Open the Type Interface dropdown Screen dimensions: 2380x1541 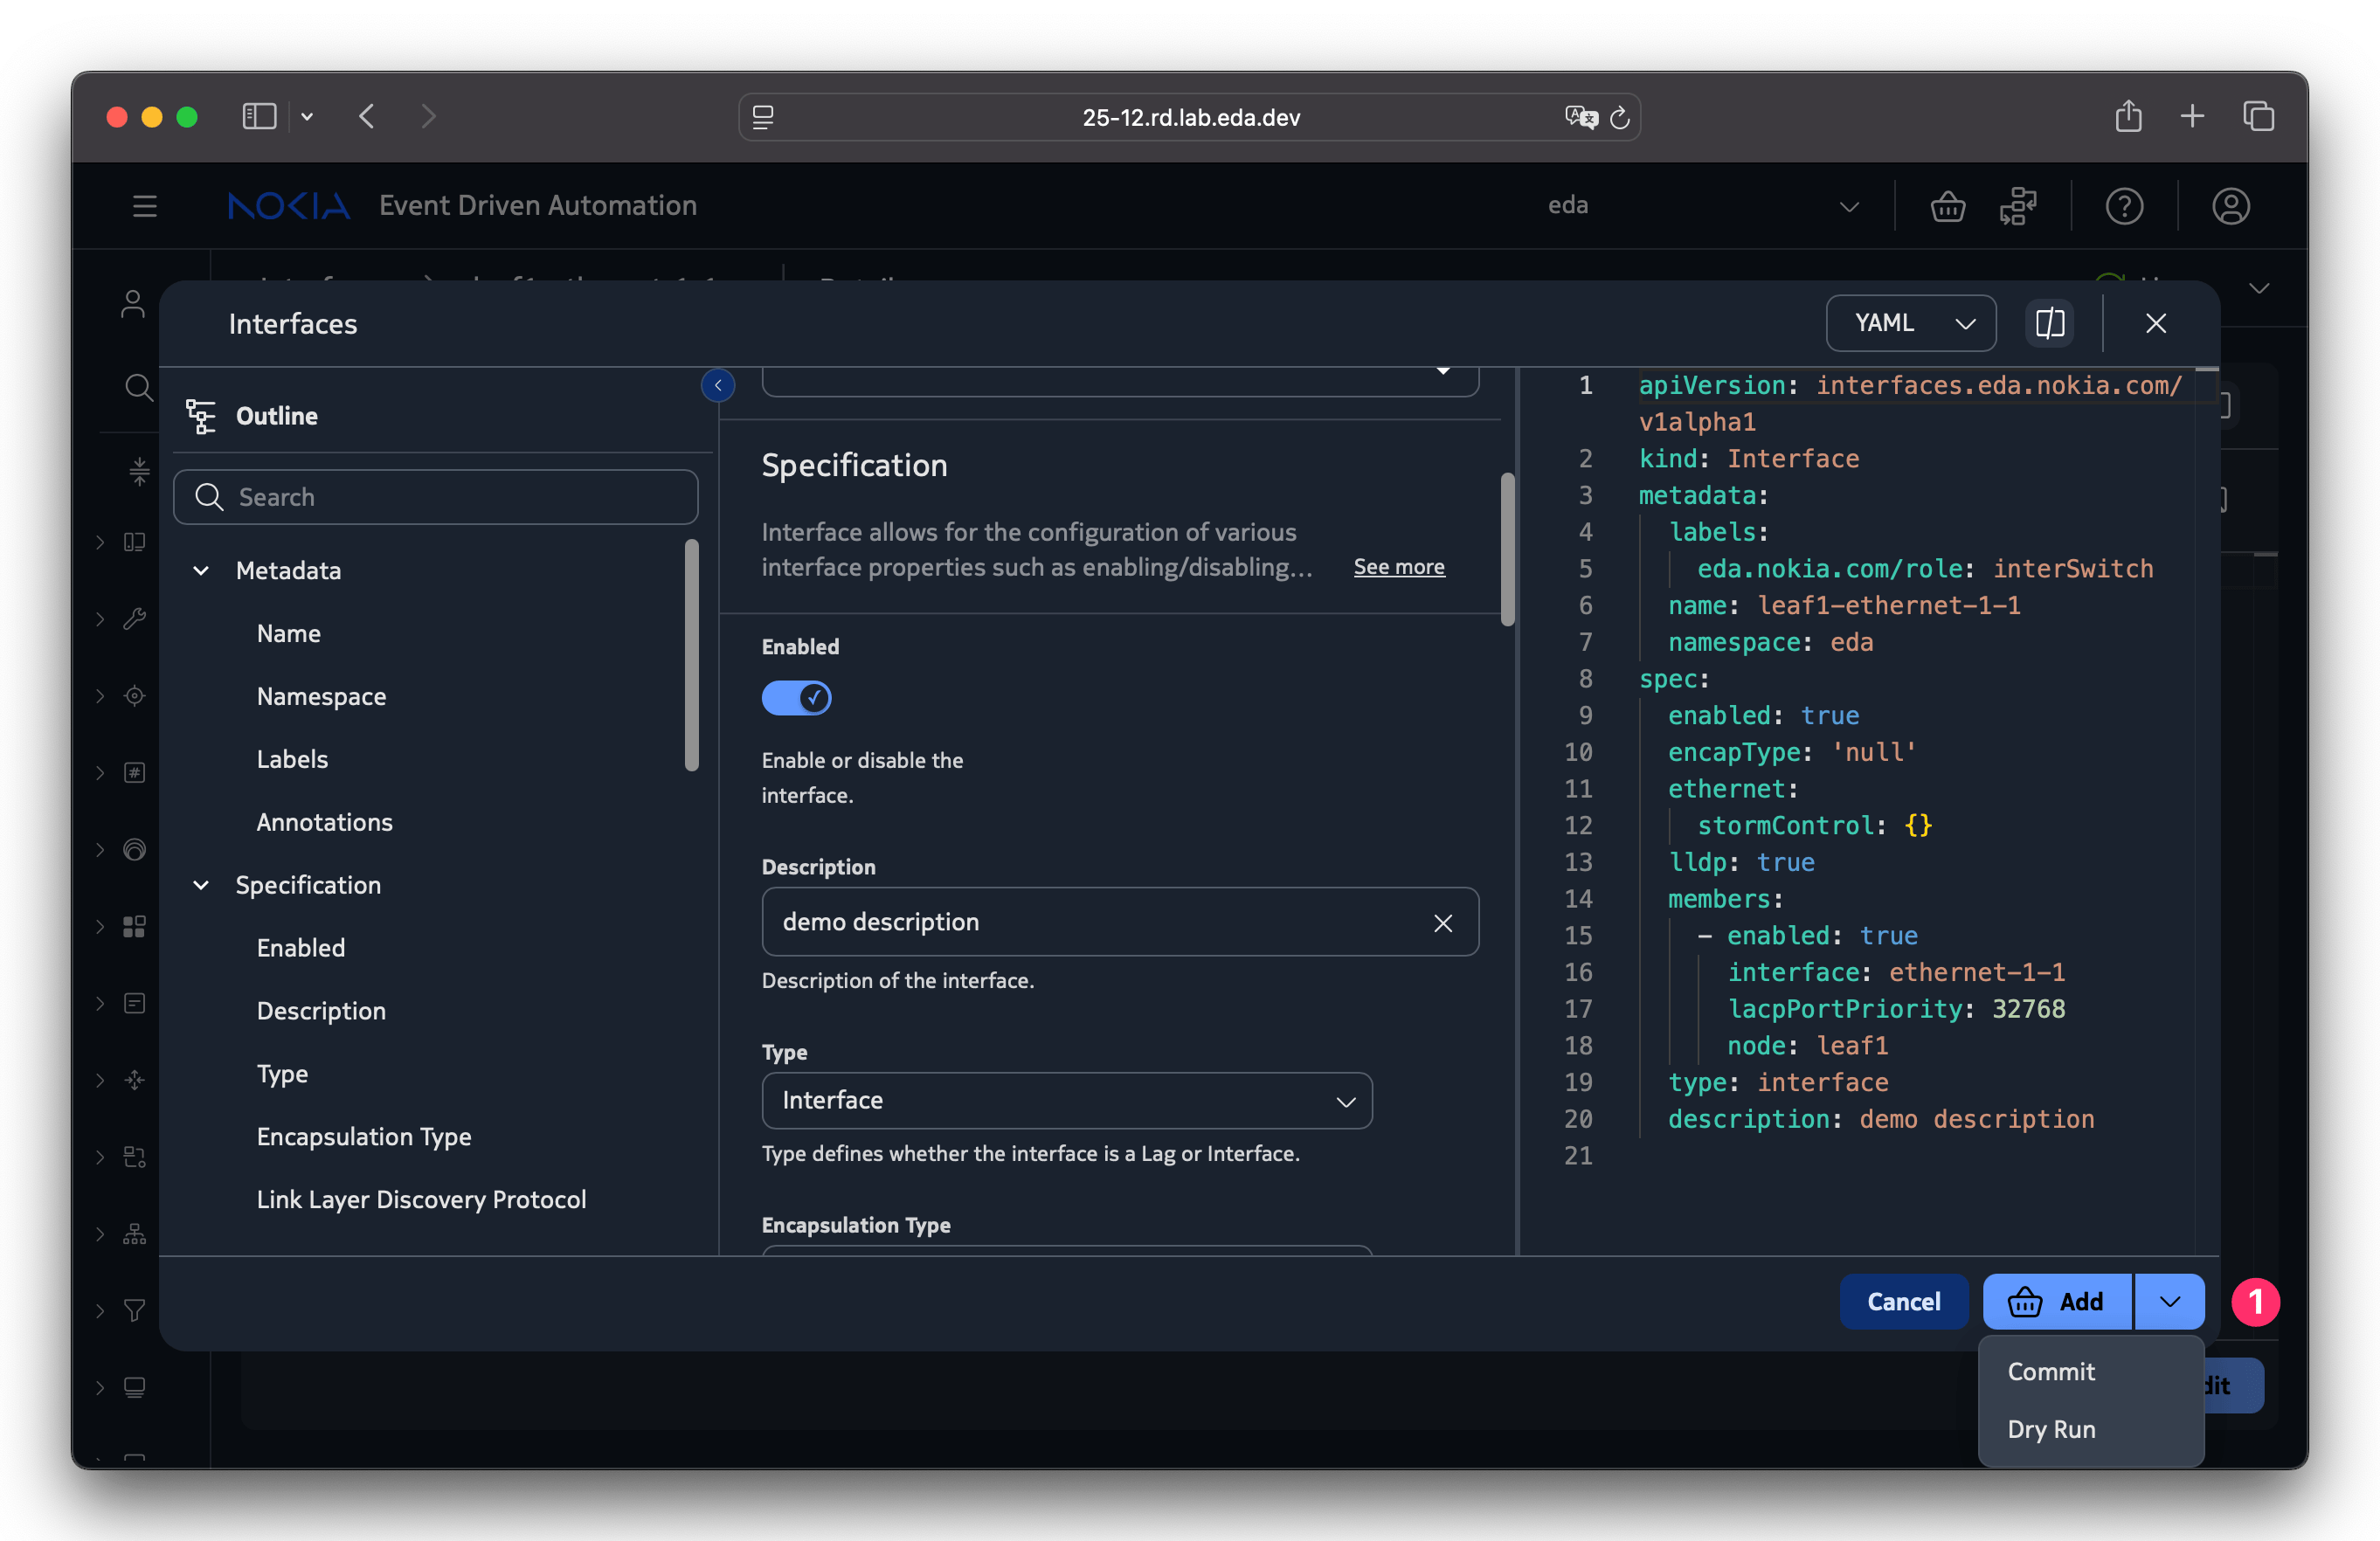(1066, 1100)
